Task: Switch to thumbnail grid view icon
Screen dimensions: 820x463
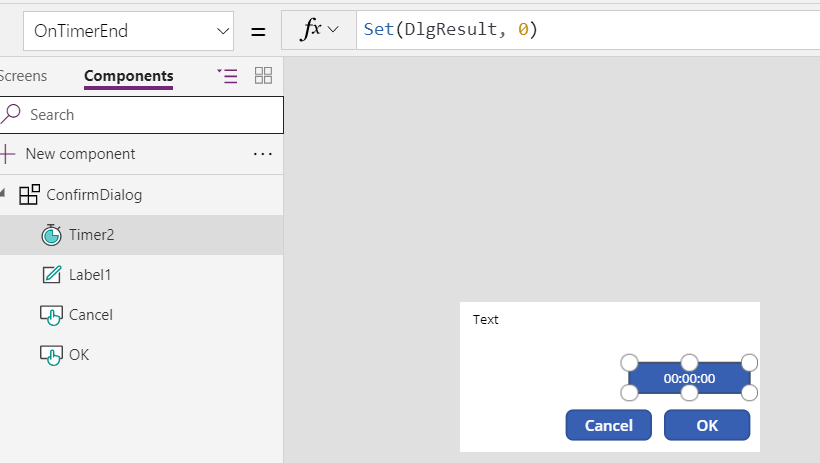Action: tap(263, 75)
